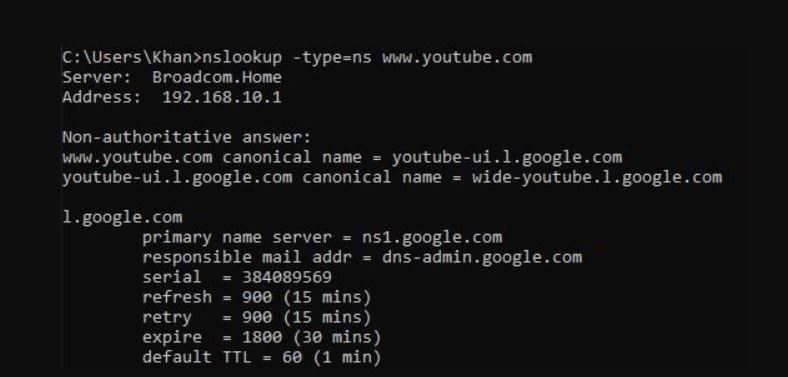Click the expire value 1800 (30 mins)
Viewport: 788px width, 377px height.
pyautogui.click(x=312, y=337)
